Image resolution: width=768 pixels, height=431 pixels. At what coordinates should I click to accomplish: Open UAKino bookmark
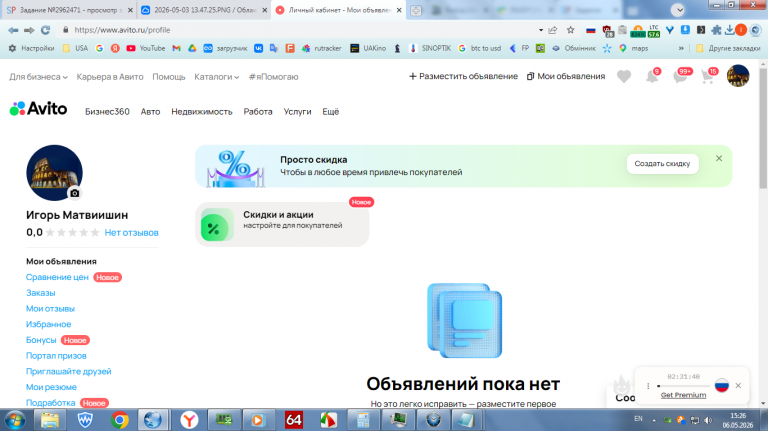tap(368, 48)
